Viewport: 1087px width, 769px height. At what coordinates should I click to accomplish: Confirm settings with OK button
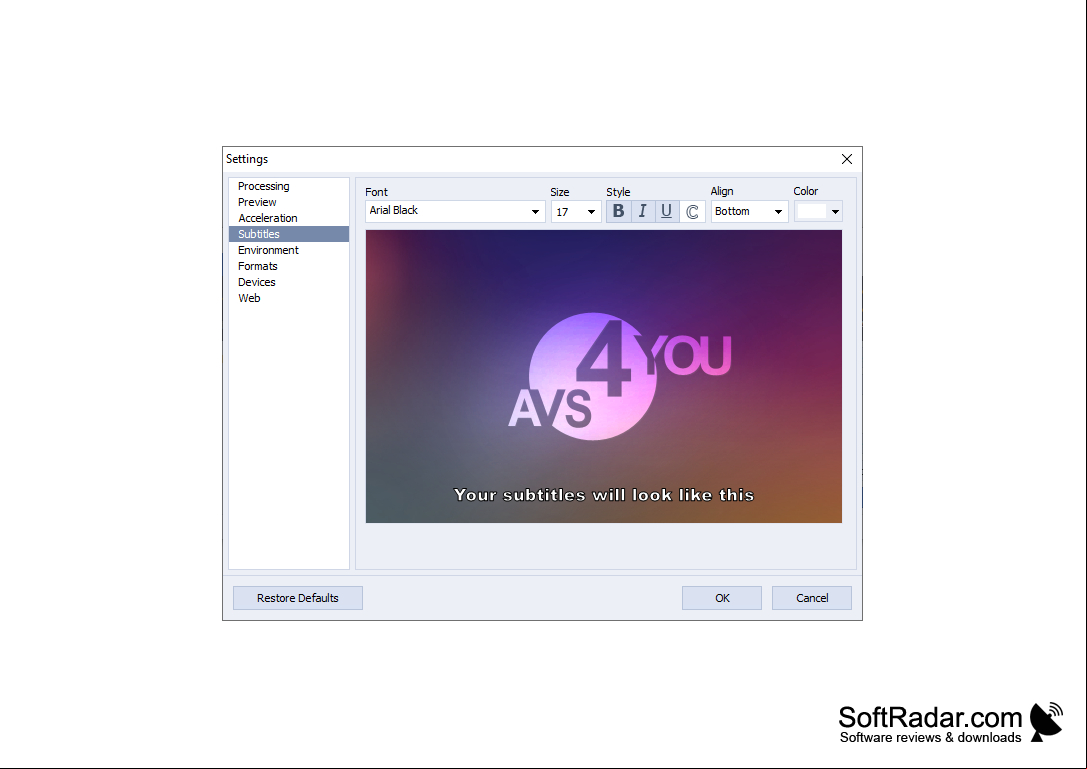pyautogui.click(x=722, y=598)
